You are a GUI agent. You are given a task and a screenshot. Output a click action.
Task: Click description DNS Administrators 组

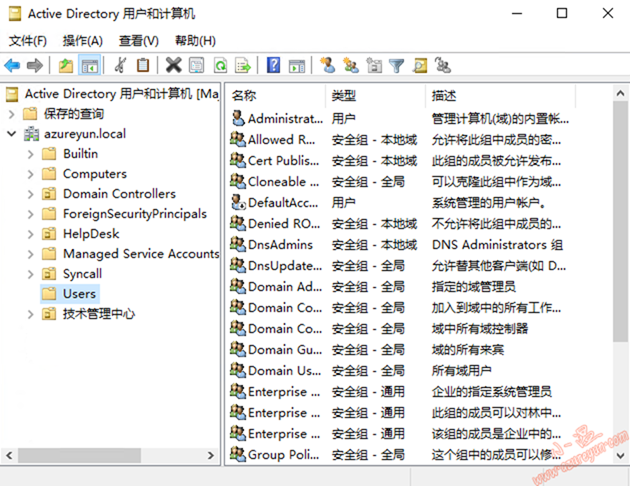tap(497, 245)
